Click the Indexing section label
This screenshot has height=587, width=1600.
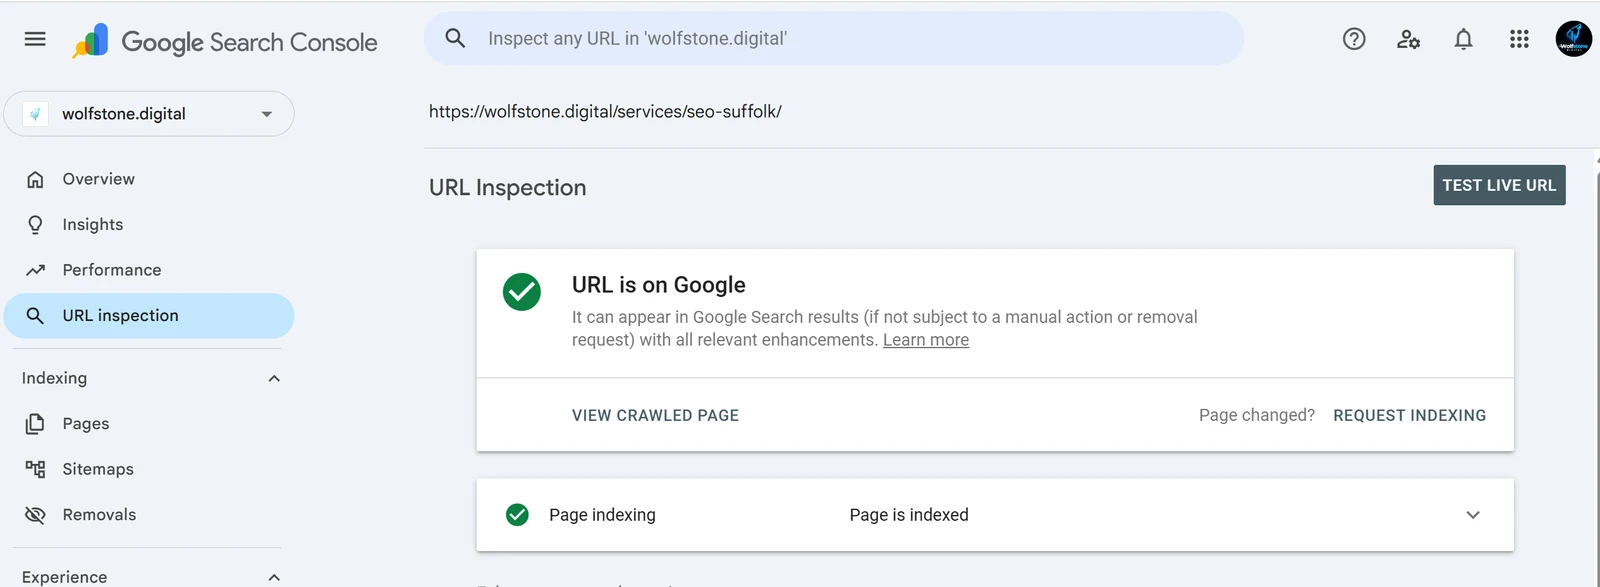tap(54, 378)
